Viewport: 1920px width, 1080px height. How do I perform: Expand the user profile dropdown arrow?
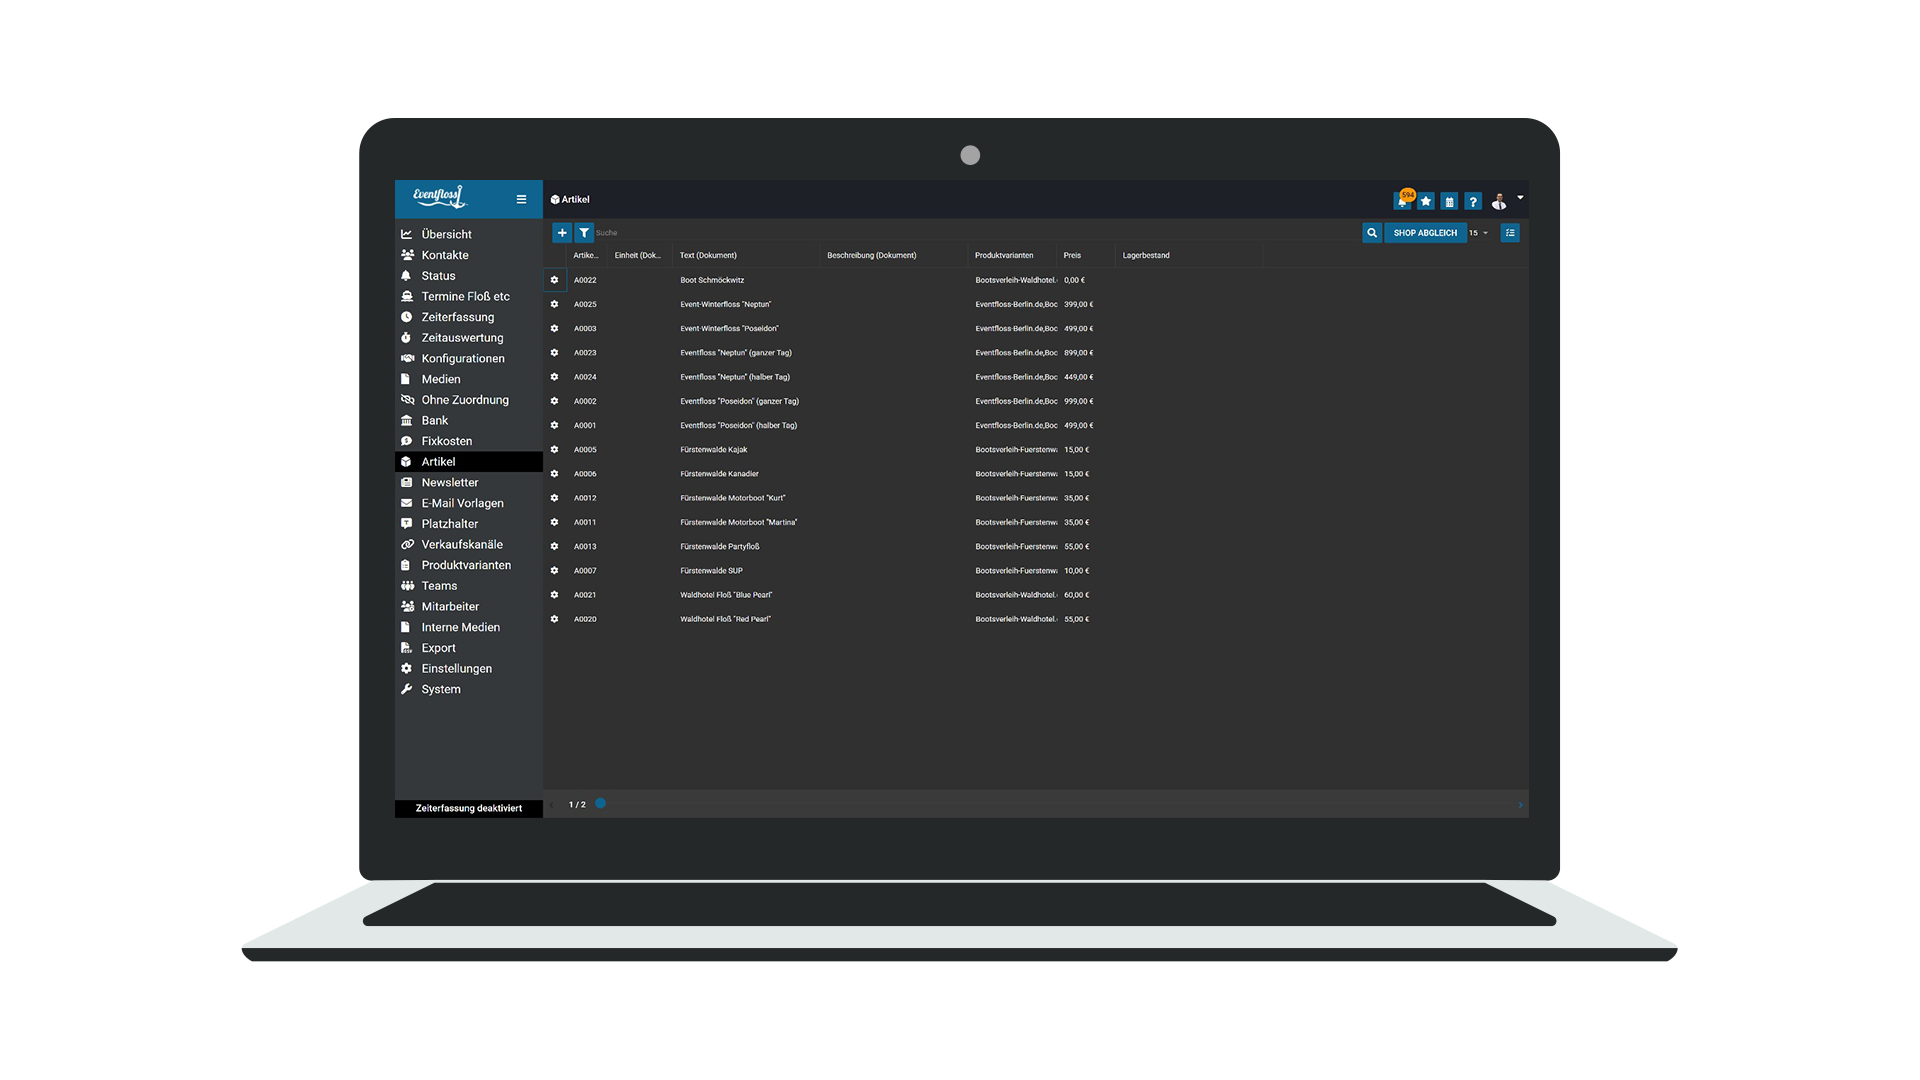(1520, 198)
